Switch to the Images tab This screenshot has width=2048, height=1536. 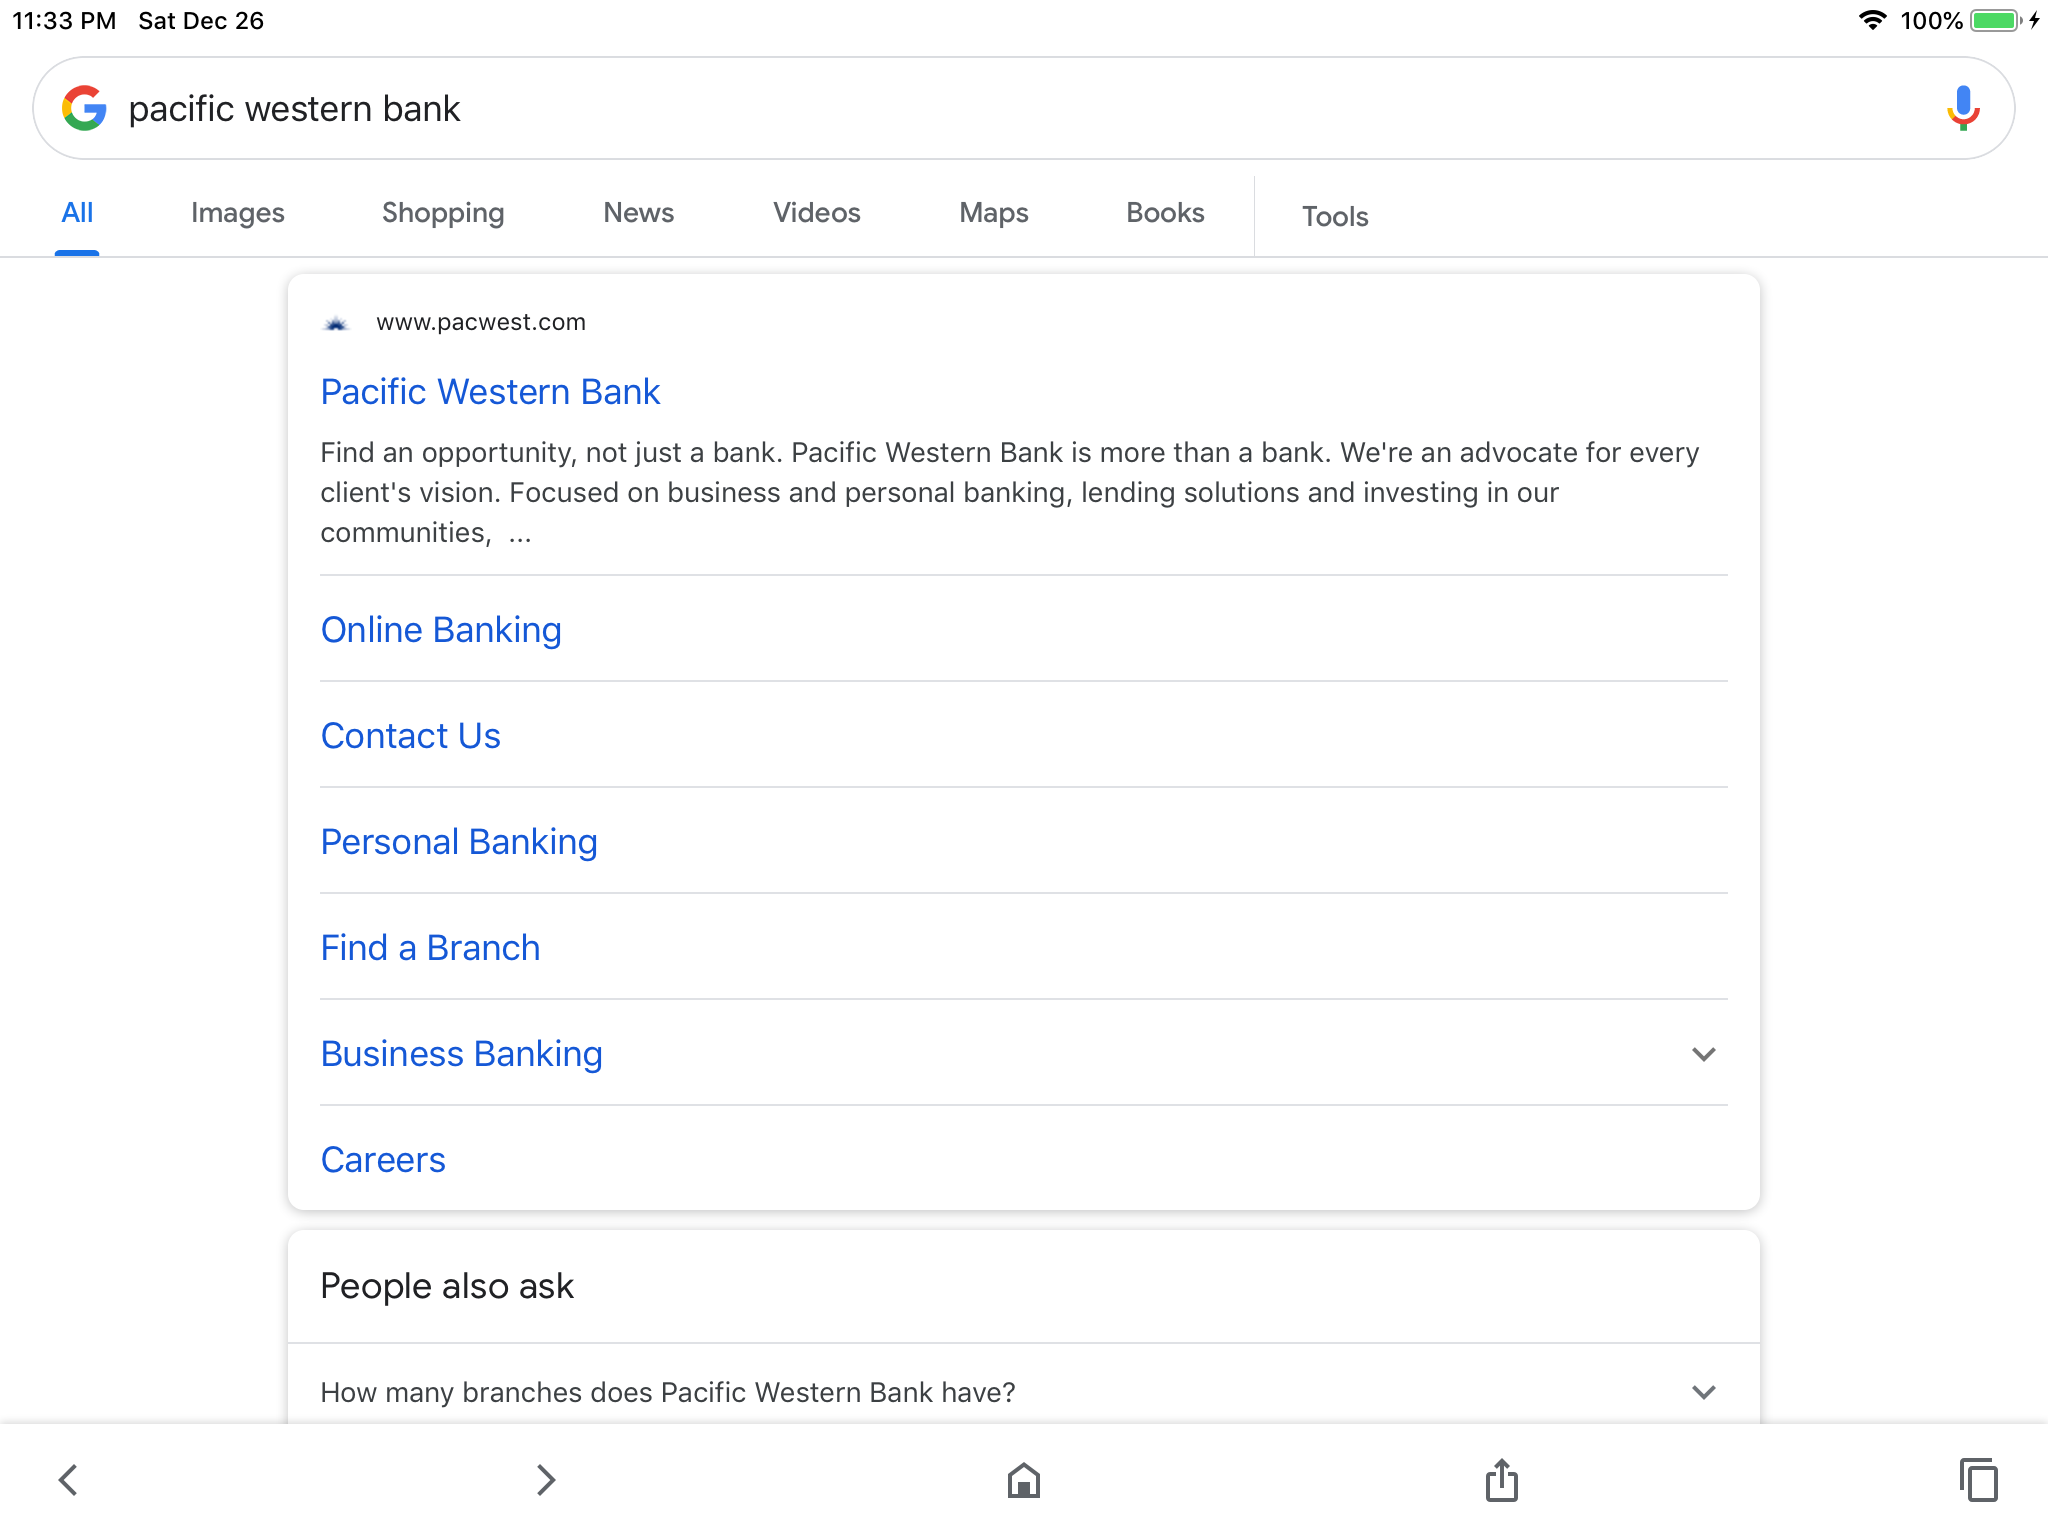(x=238, y=213)
